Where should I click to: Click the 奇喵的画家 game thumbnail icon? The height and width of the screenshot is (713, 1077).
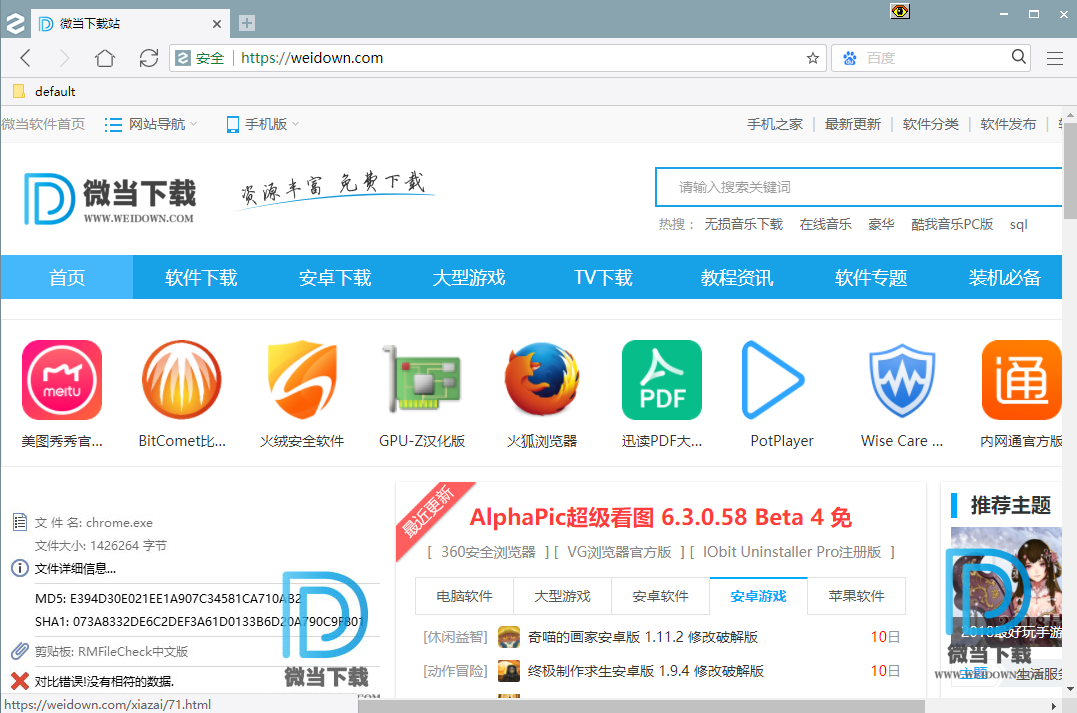509,637
